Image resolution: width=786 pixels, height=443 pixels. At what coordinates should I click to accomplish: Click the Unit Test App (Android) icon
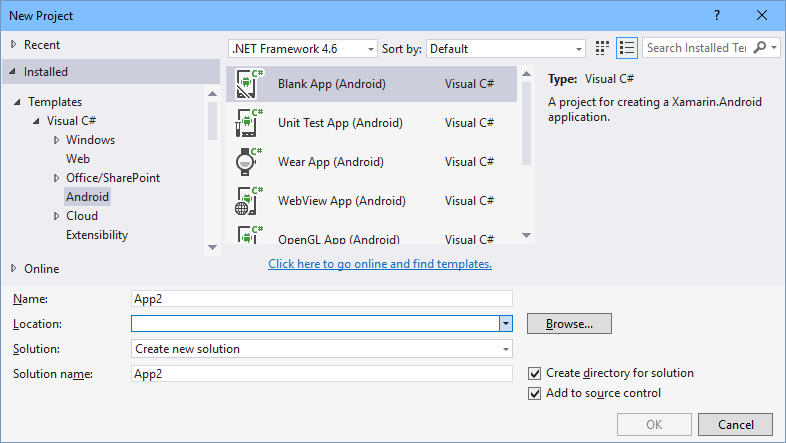(248, 123)
